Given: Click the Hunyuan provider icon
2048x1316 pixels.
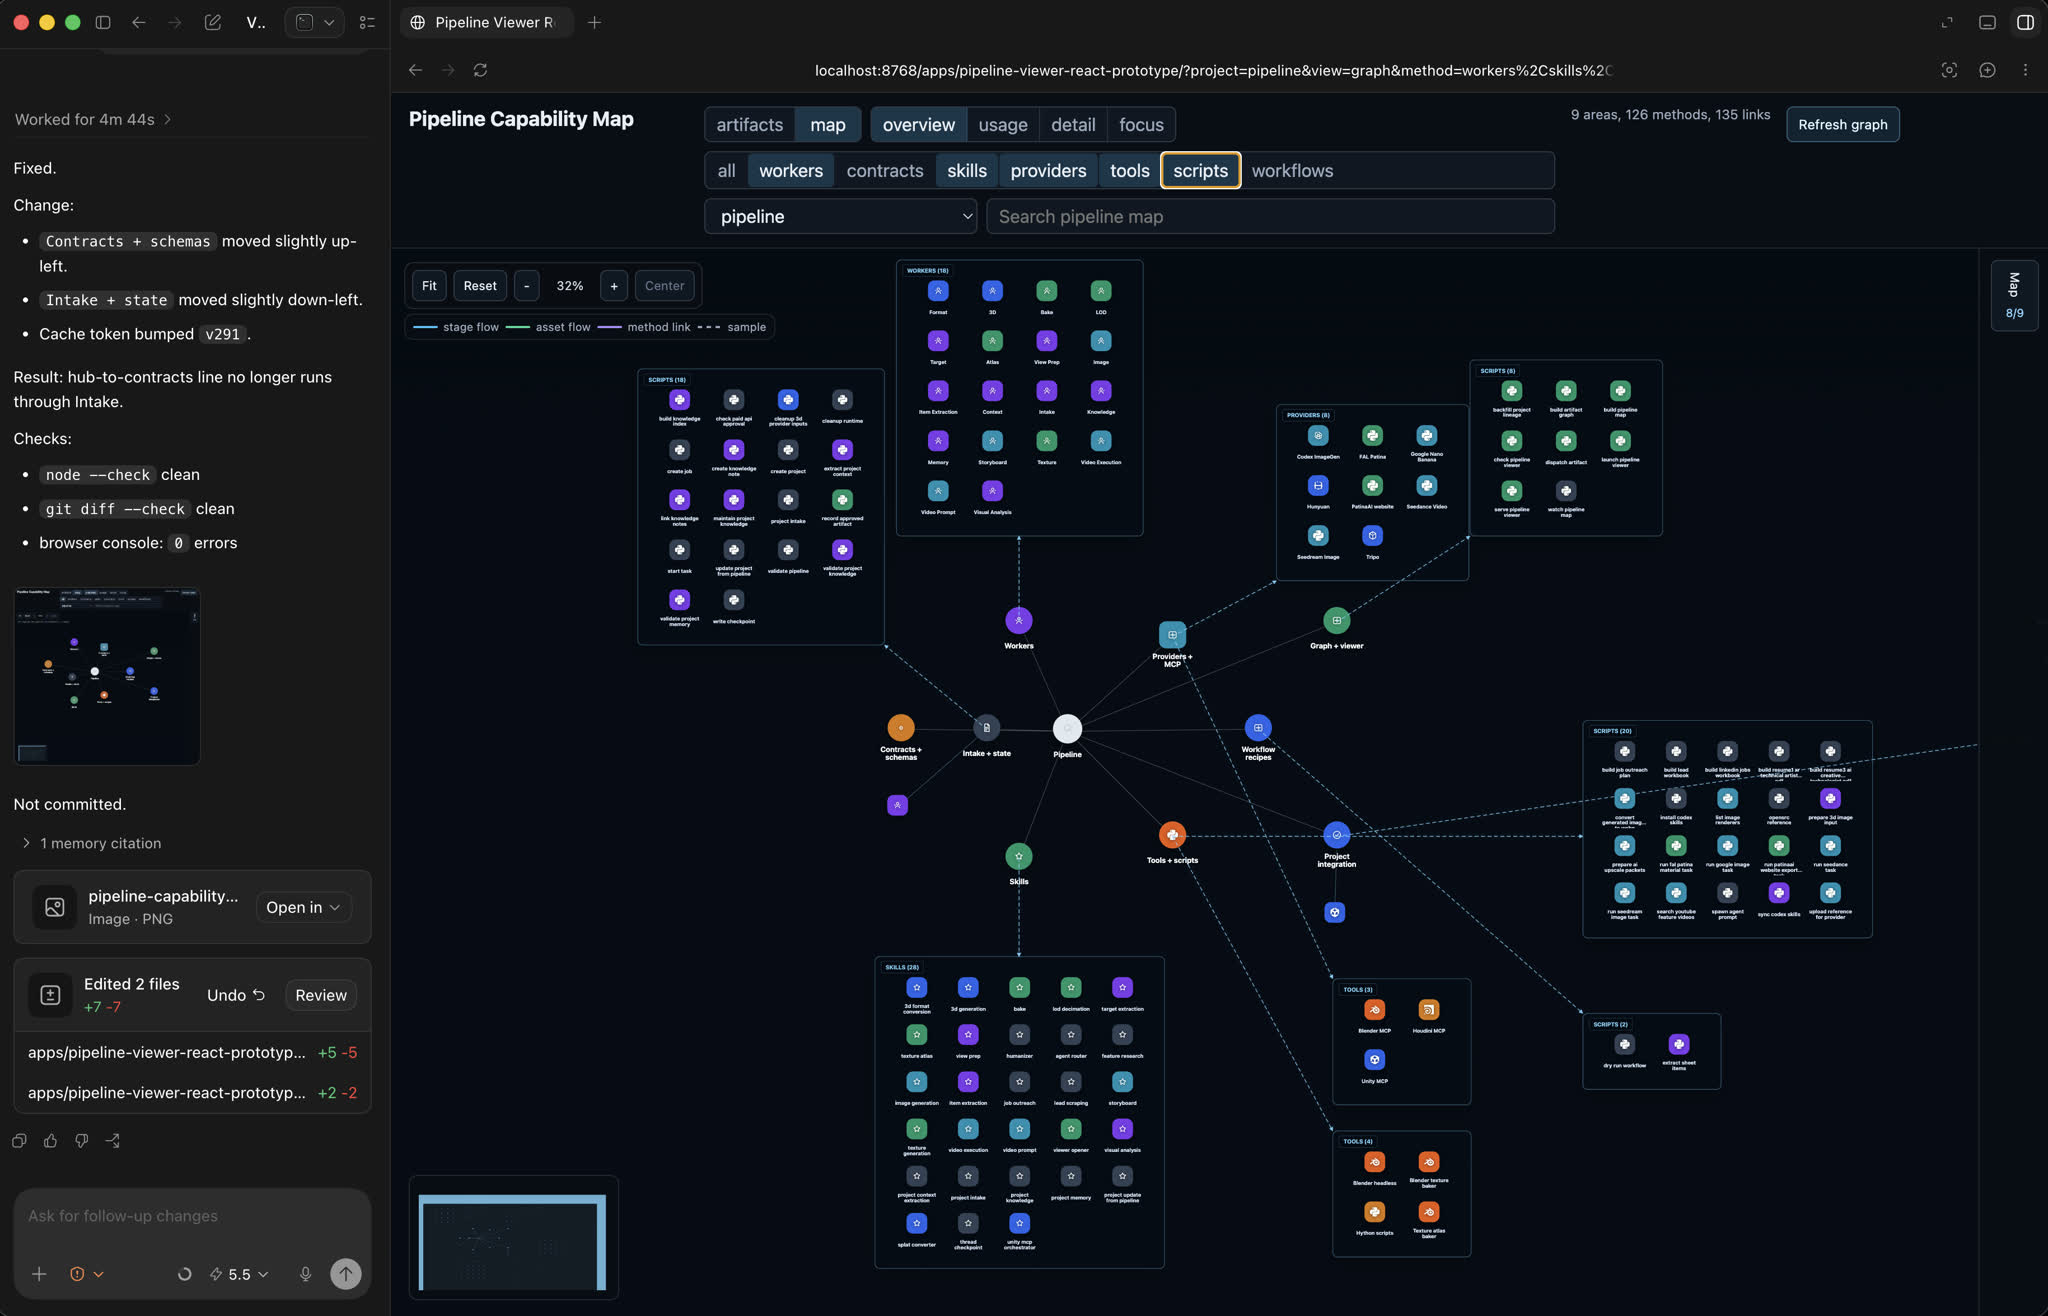Looking at the screenshot, I should [1318, 486].
